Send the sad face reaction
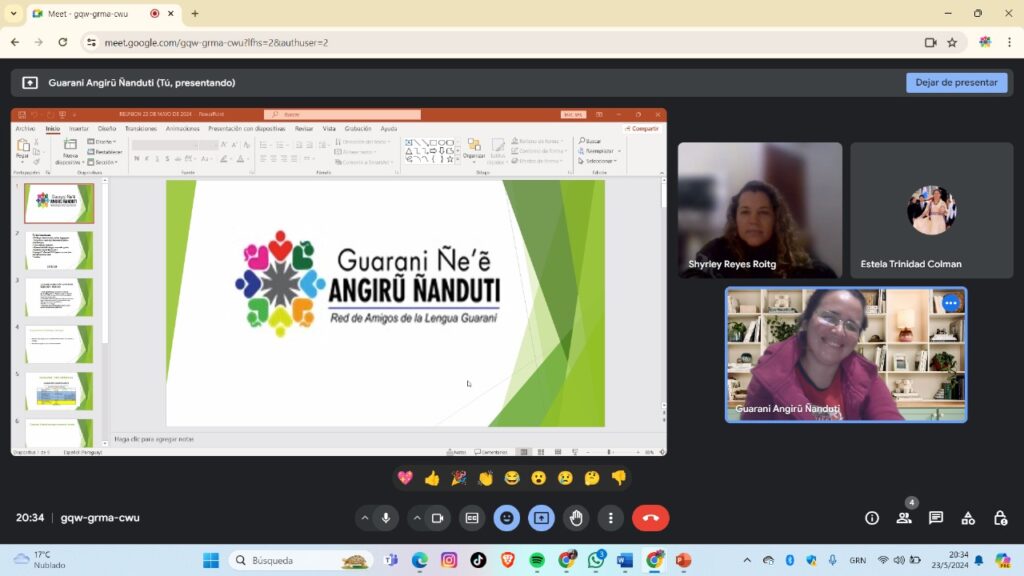 [566, 478]
